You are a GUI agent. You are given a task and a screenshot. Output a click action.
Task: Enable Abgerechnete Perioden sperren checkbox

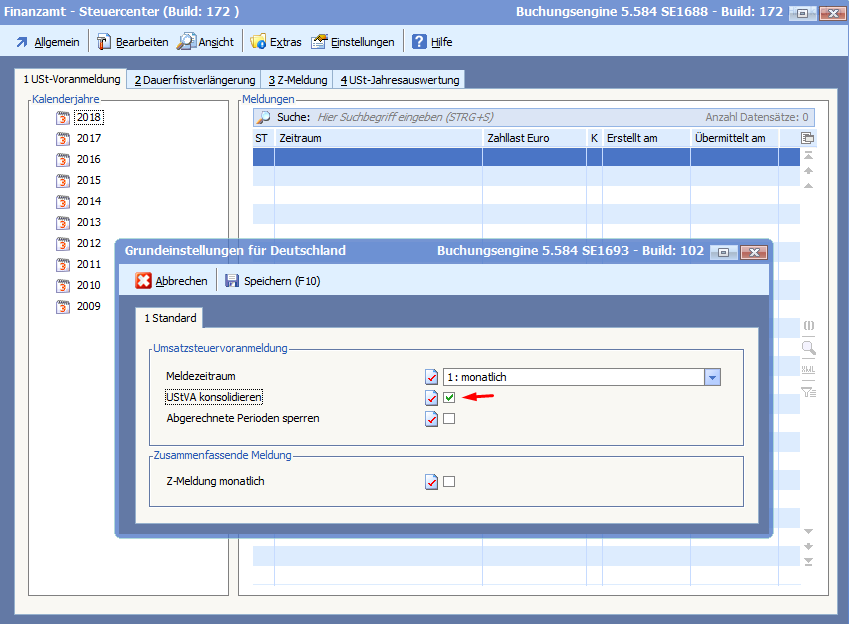[449, 419]
